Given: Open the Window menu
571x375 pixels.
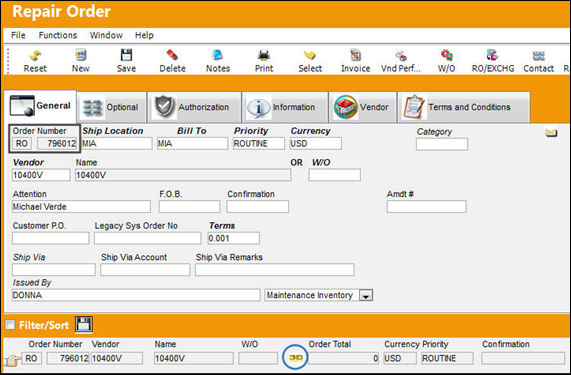Looking at the screenshot, I should (x=106, y=35).
